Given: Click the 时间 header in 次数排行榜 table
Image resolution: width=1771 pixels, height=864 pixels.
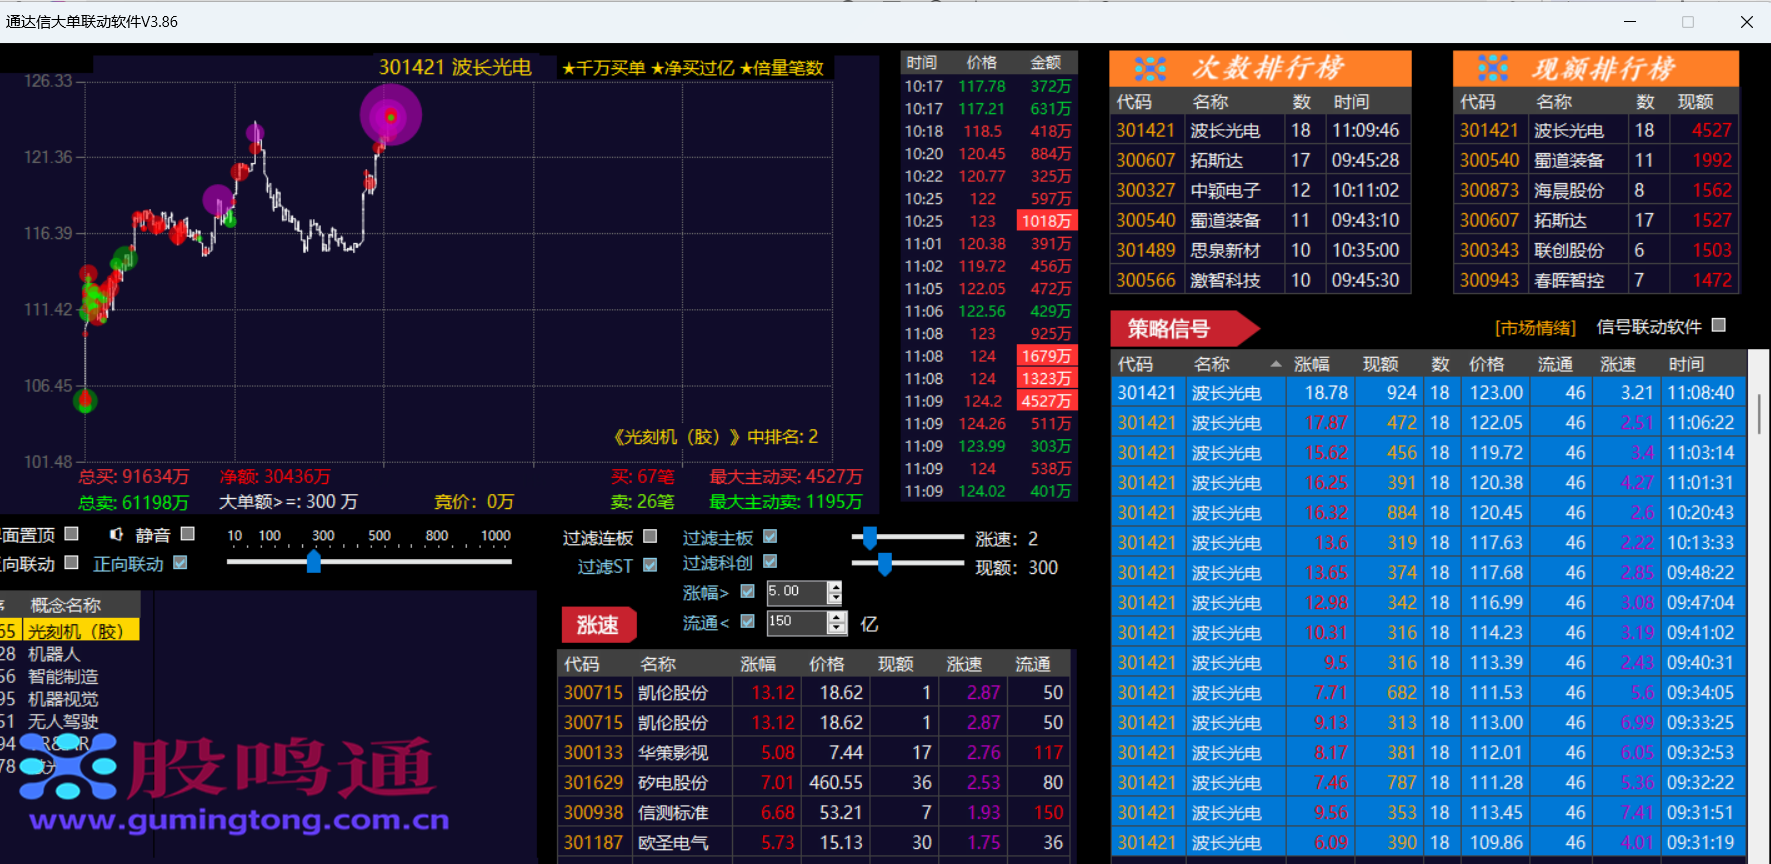Looking at the screenshot, I should (1351, 101).
